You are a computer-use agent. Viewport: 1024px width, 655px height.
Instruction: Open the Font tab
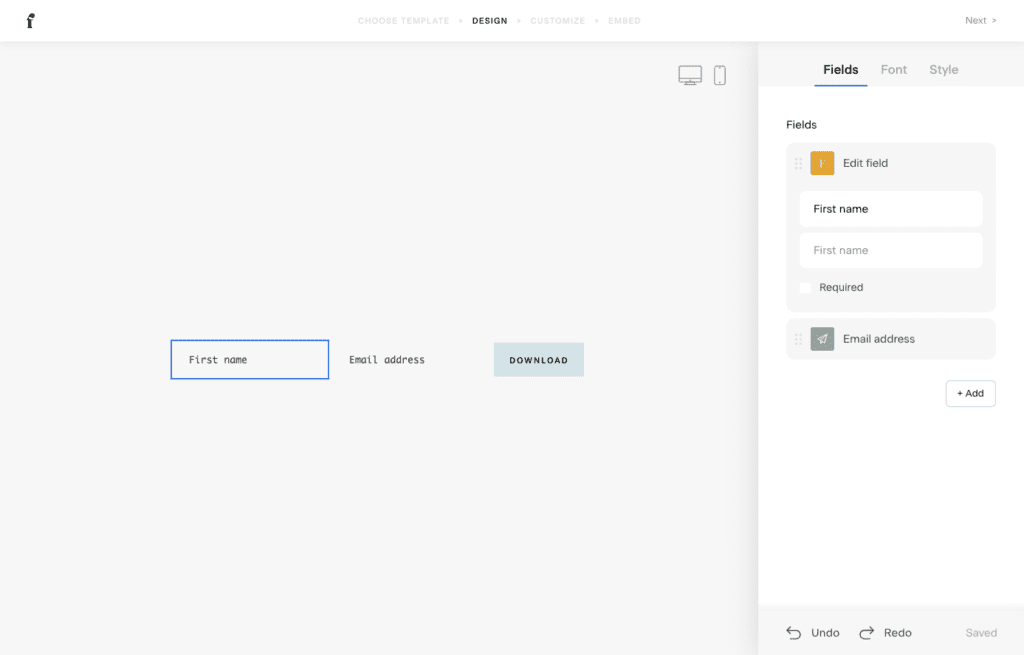[893, 70]
